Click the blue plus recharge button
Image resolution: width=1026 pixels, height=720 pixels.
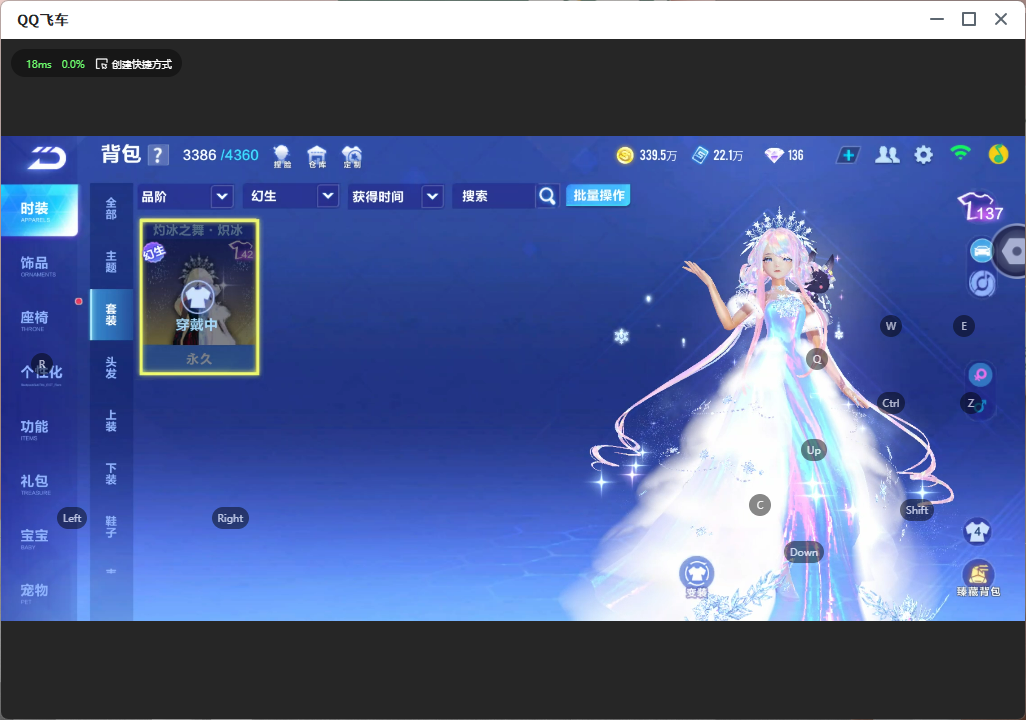(x=848, y=155)
